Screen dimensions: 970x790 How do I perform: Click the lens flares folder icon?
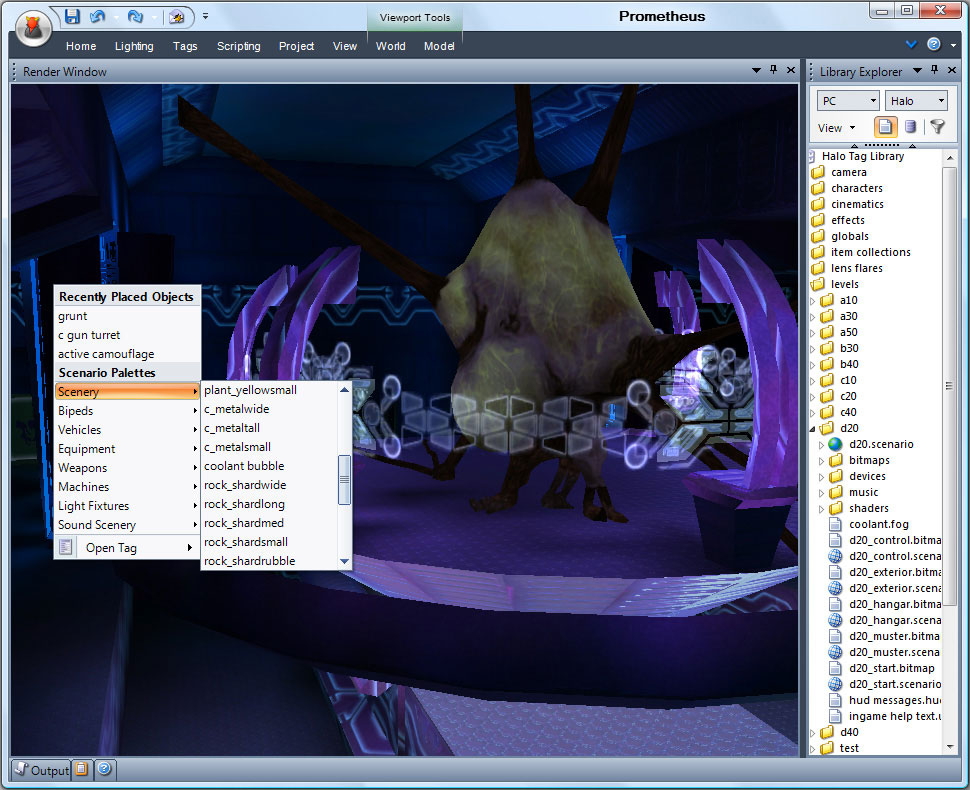click(x=818, y=268)
